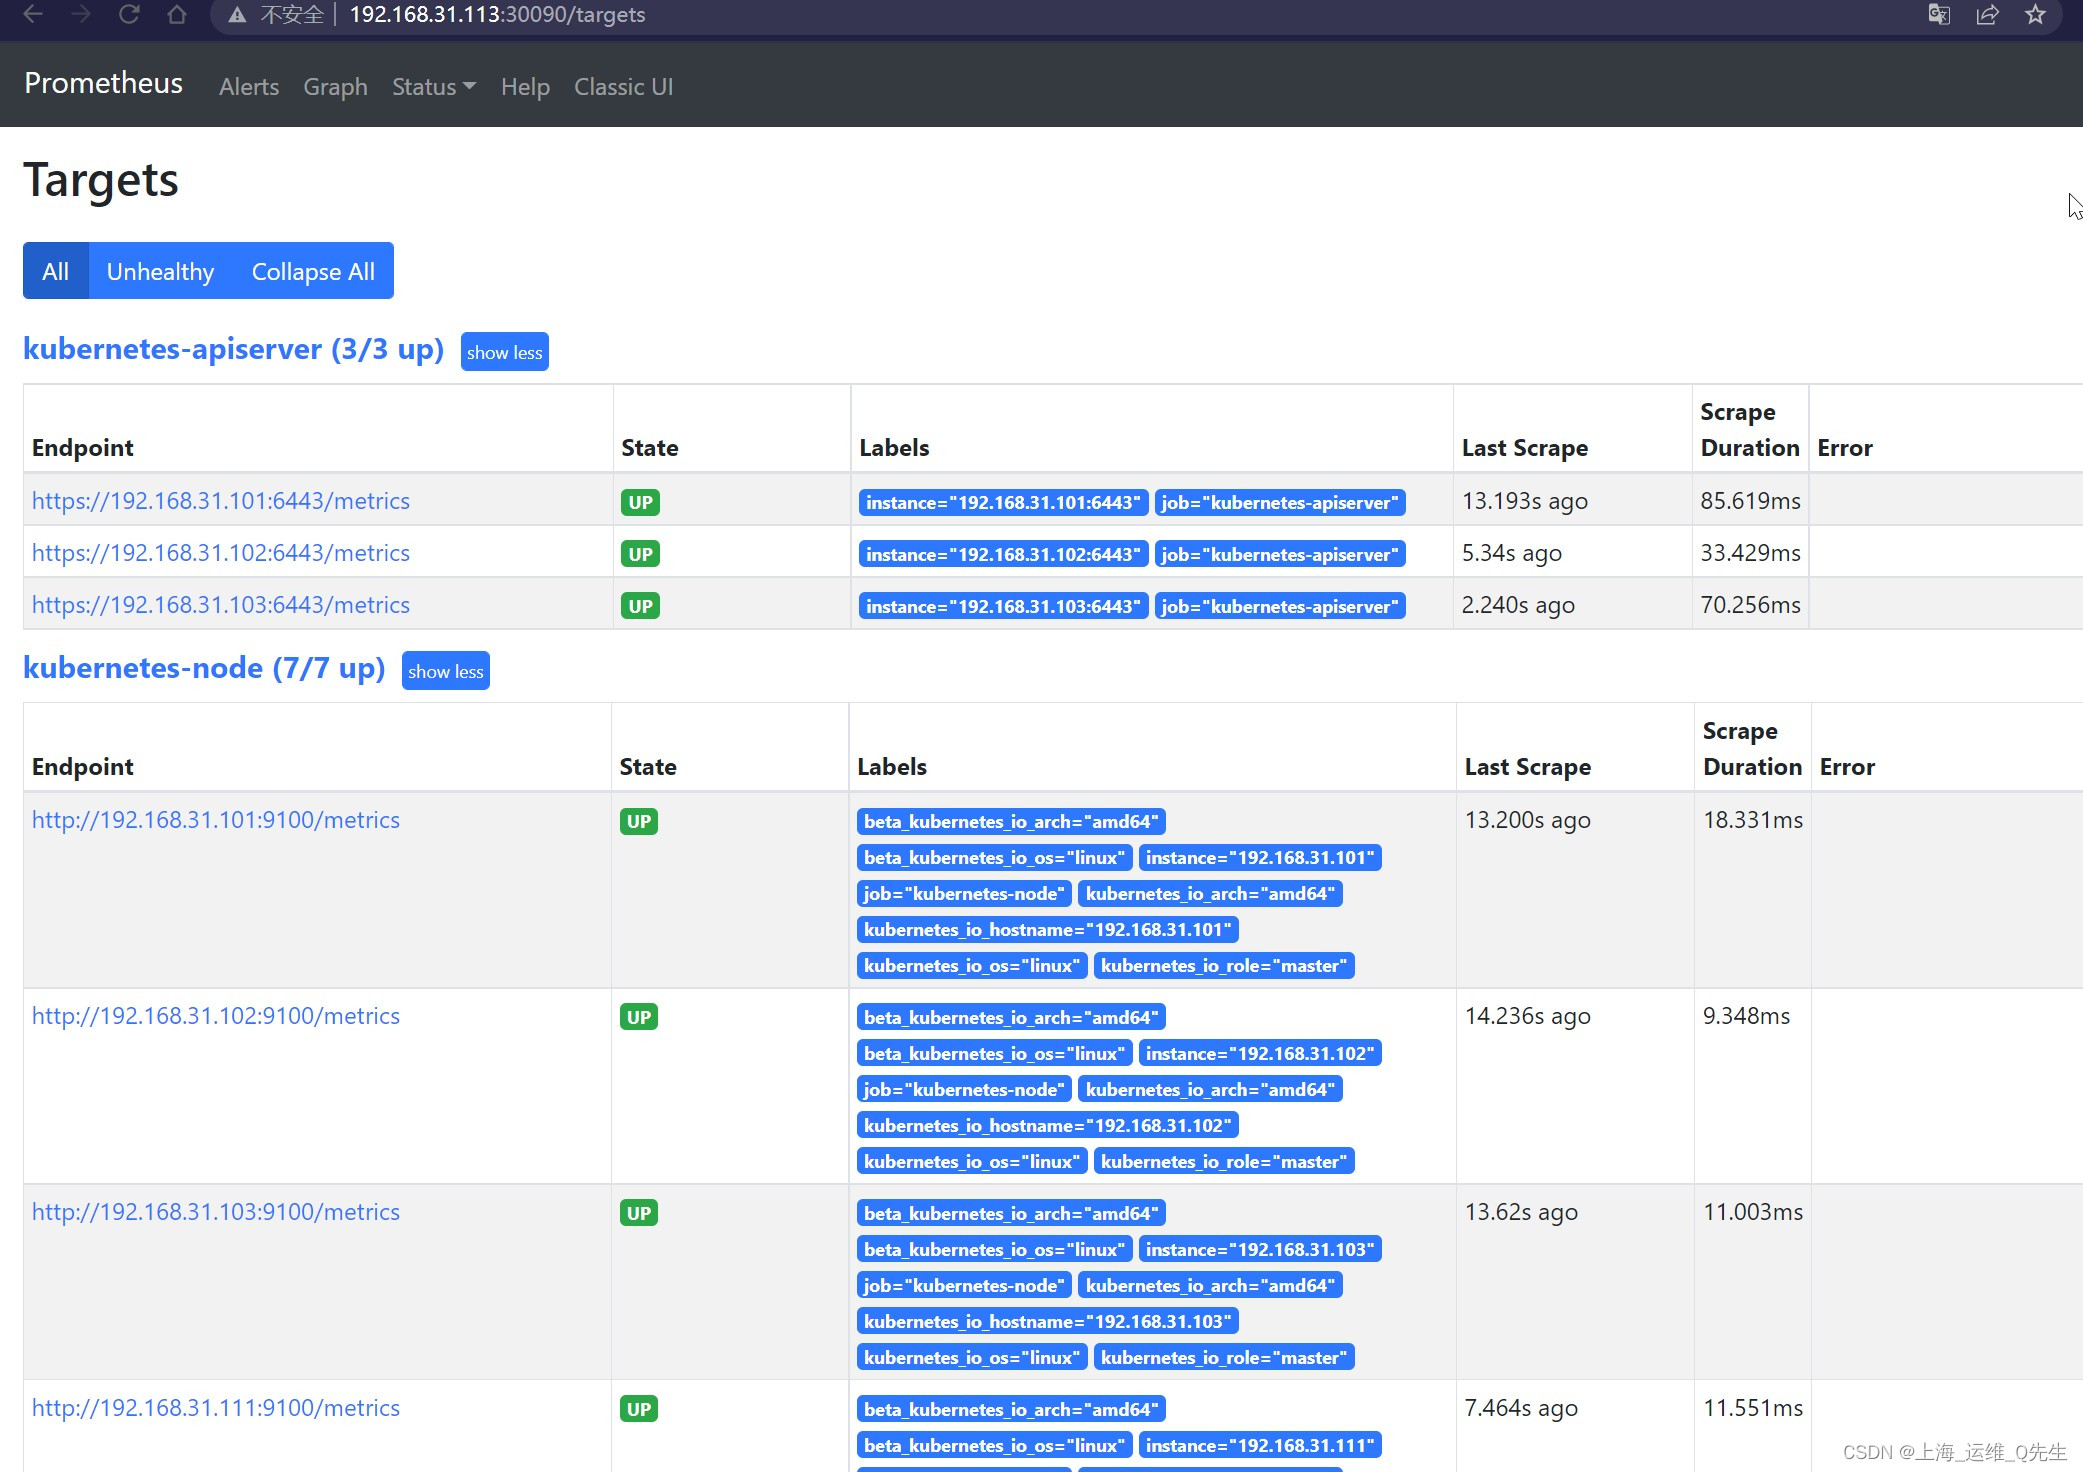Bookmark this page with star icon
This screenshot has width=2083, height=1472.
tap(2035, 15)
